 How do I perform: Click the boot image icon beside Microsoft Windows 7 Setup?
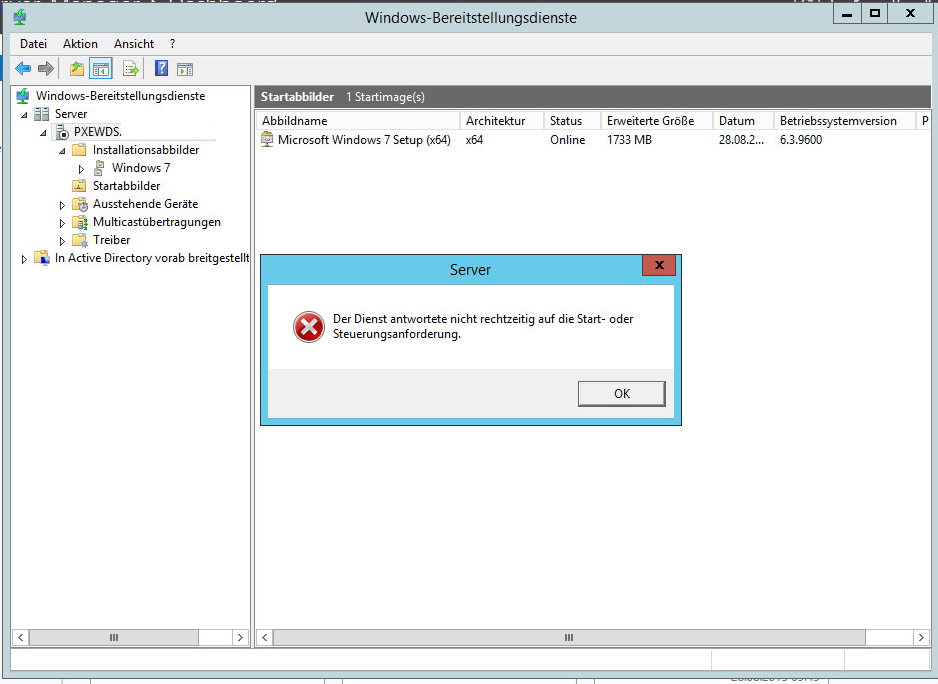267,139
